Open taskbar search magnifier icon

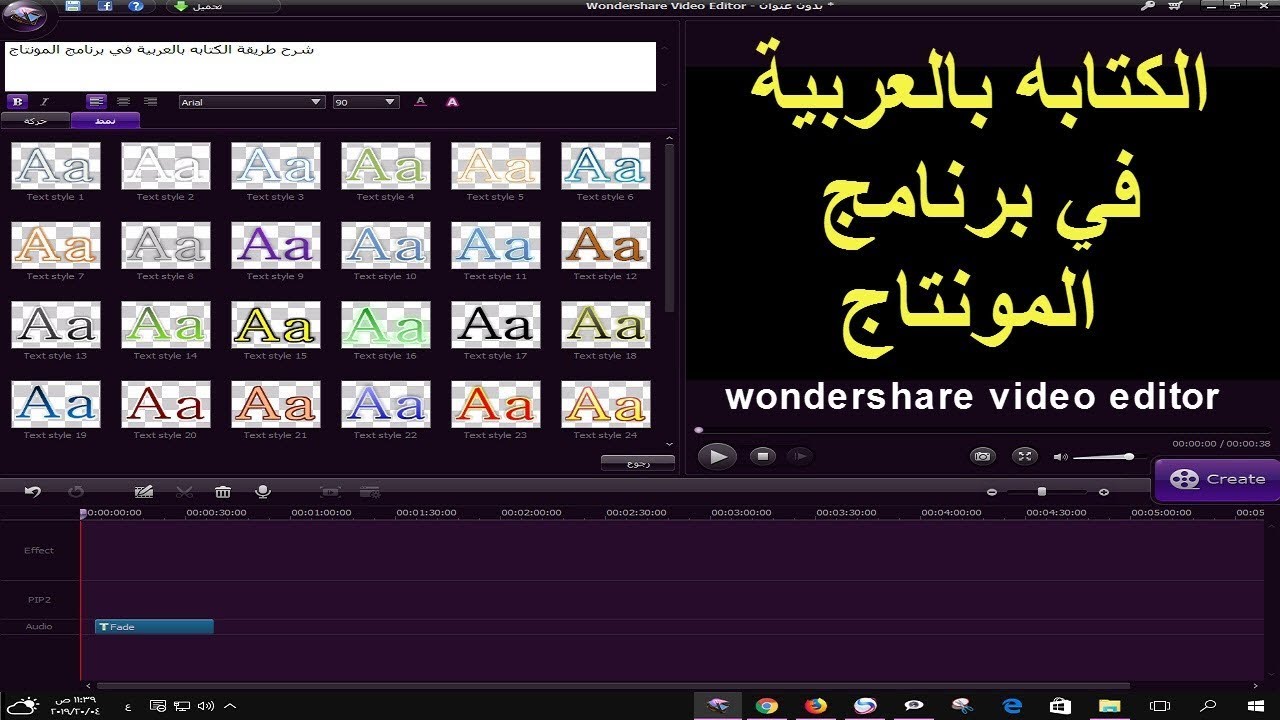pos(1208,706)
